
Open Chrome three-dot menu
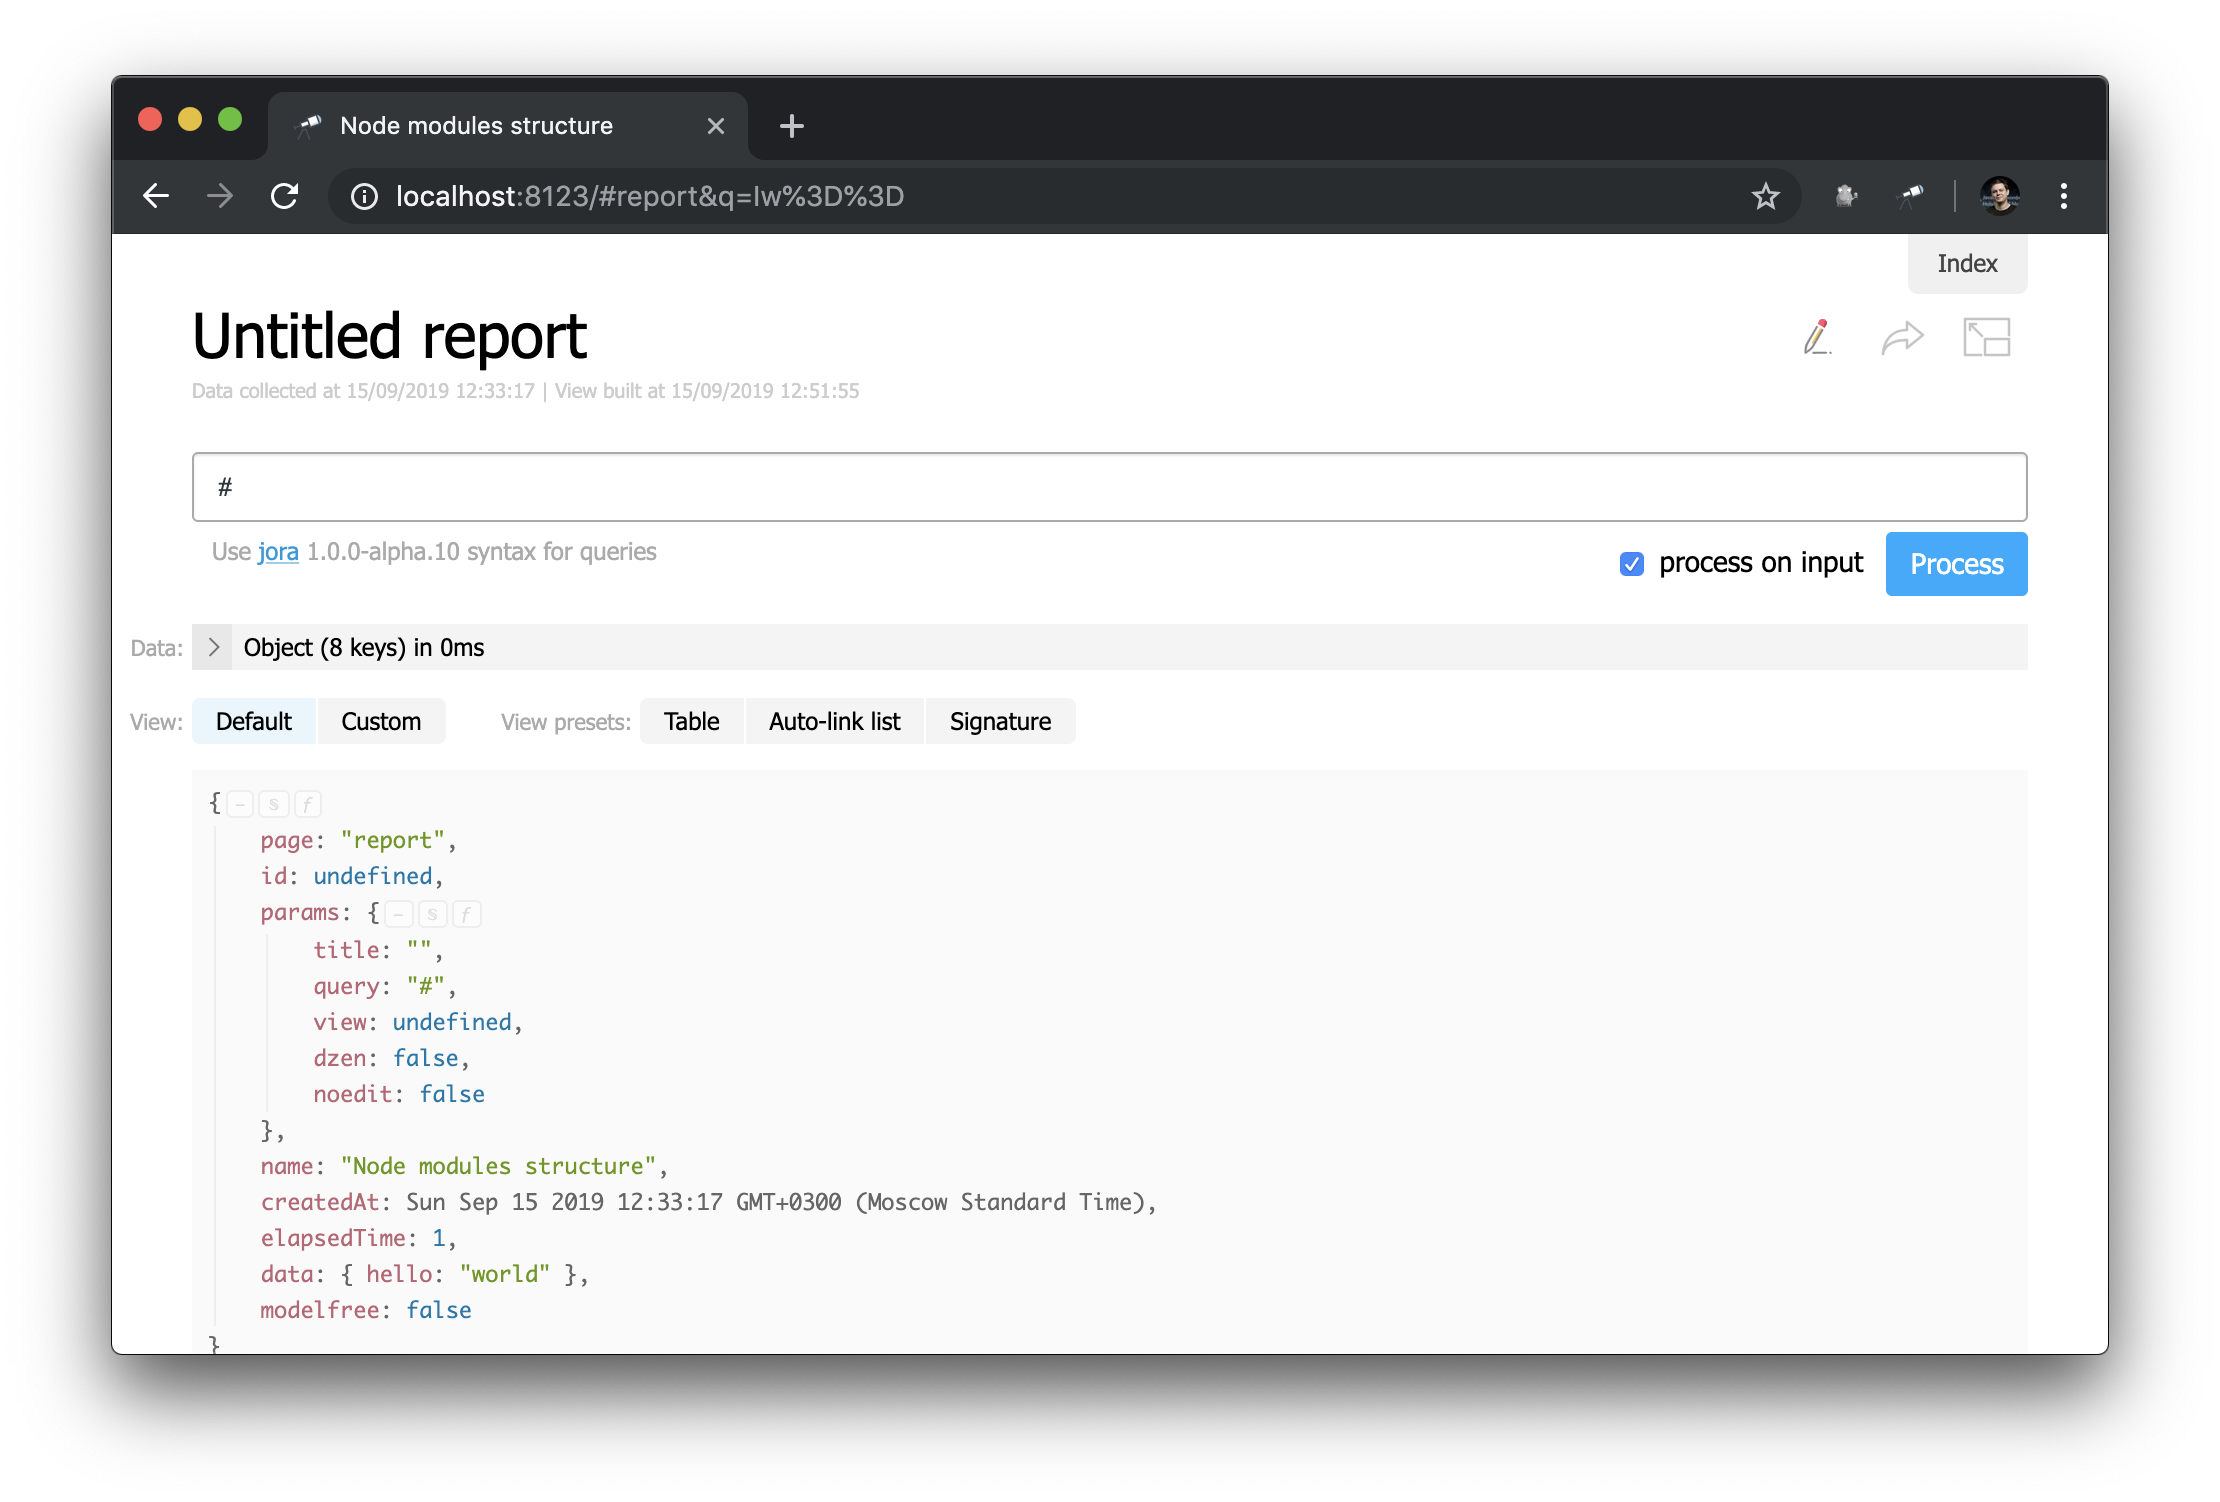pyautogui.click(x=2063, y=196)
